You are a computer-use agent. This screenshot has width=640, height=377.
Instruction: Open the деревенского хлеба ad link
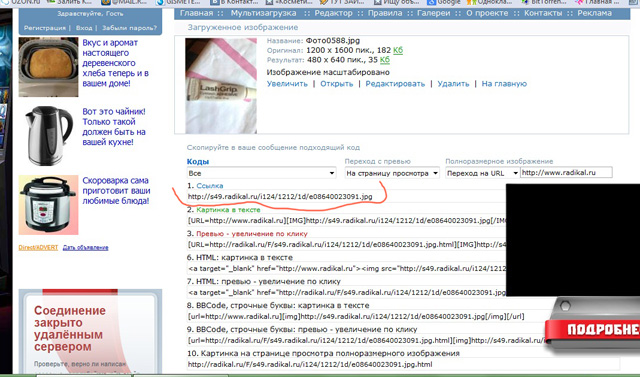(115, 63)
